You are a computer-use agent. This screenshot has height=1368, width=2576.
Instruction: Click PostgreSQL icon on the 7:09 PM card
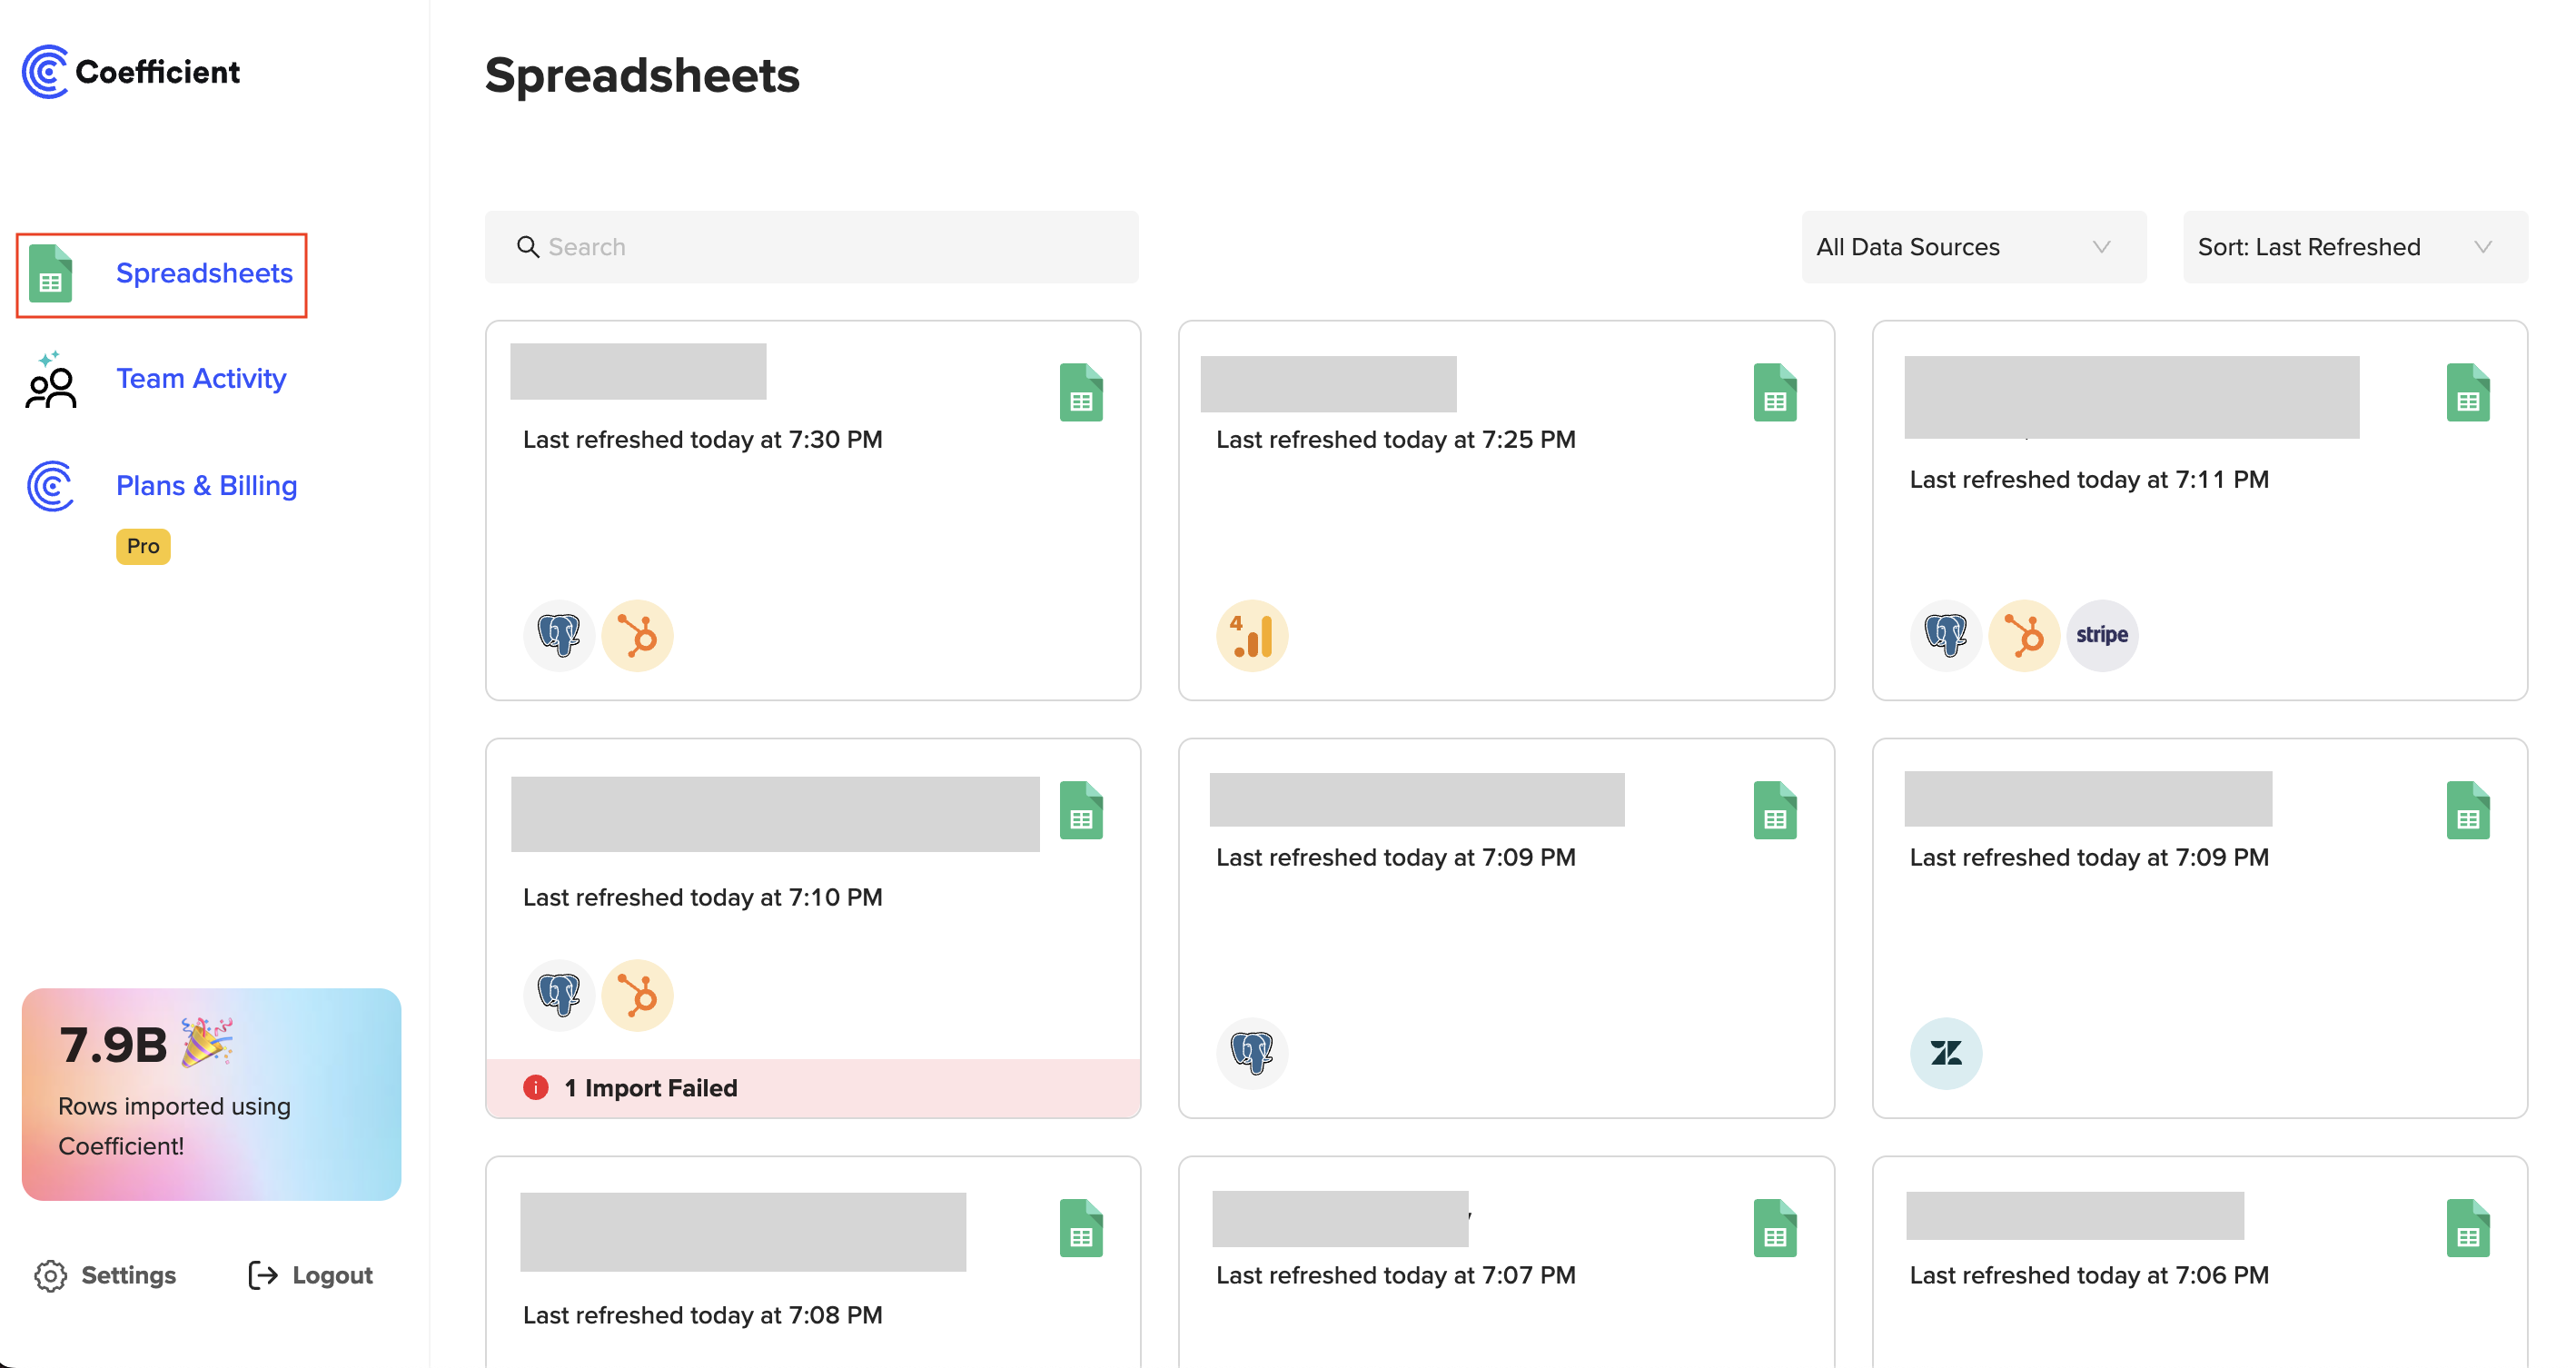(1251, 1053)
